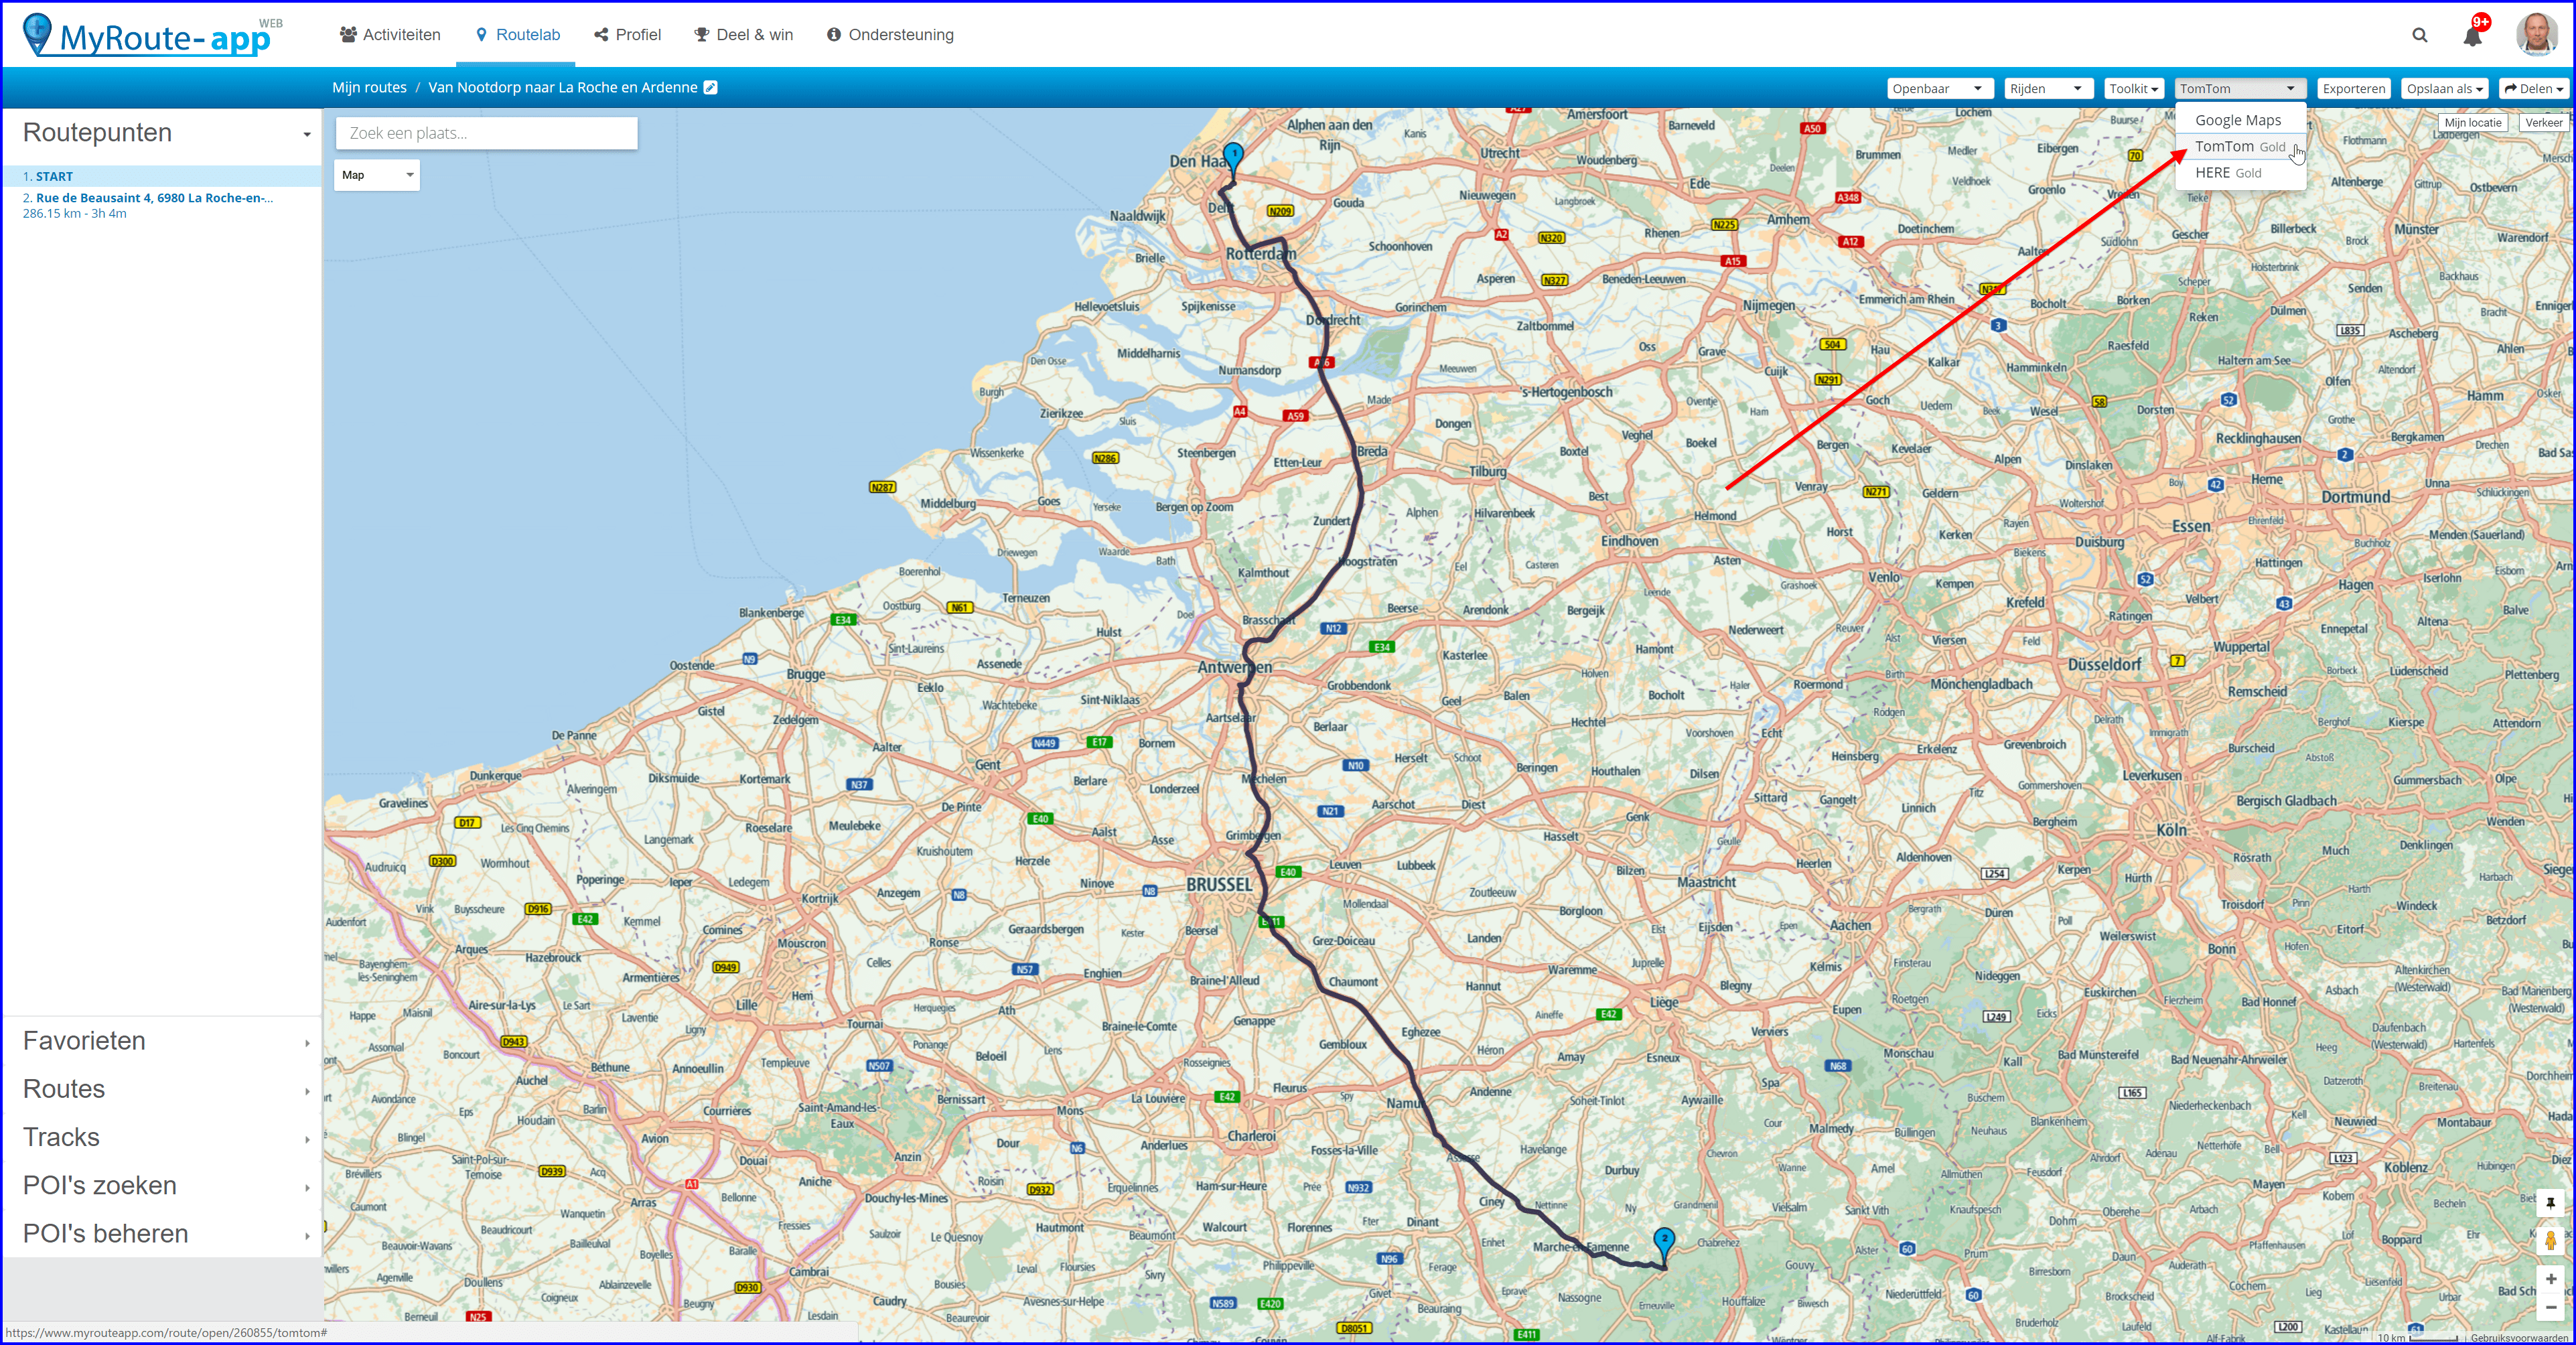2576x1345 pixels.
Task: Click the pushpin map button
Action: [x=2550, y=1203]
